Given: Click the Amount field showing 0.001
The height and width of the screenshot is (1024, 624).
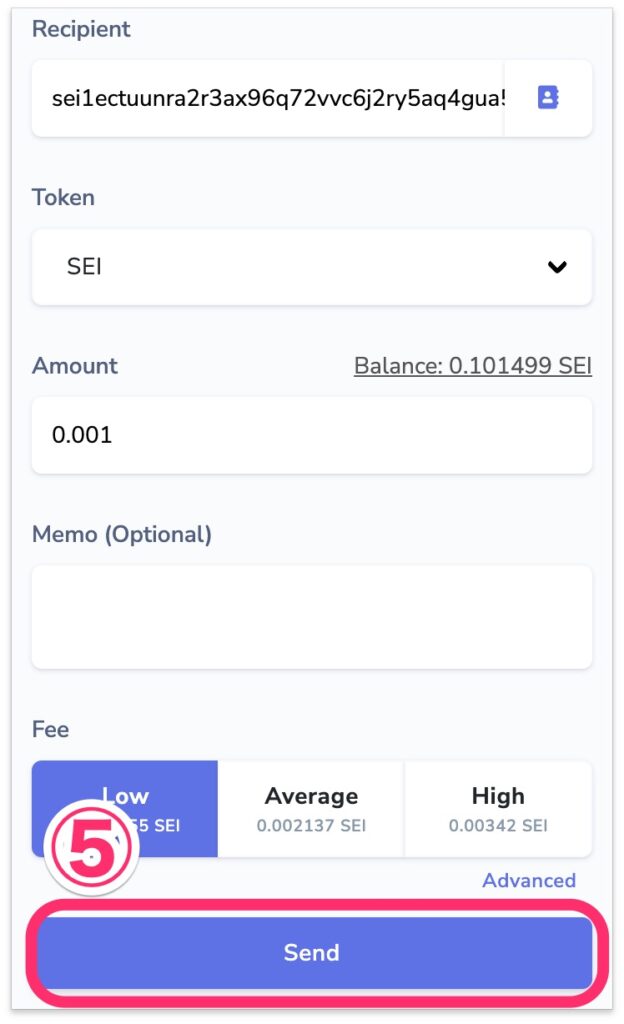Looking at the screenshot, I should pos(310,435).
